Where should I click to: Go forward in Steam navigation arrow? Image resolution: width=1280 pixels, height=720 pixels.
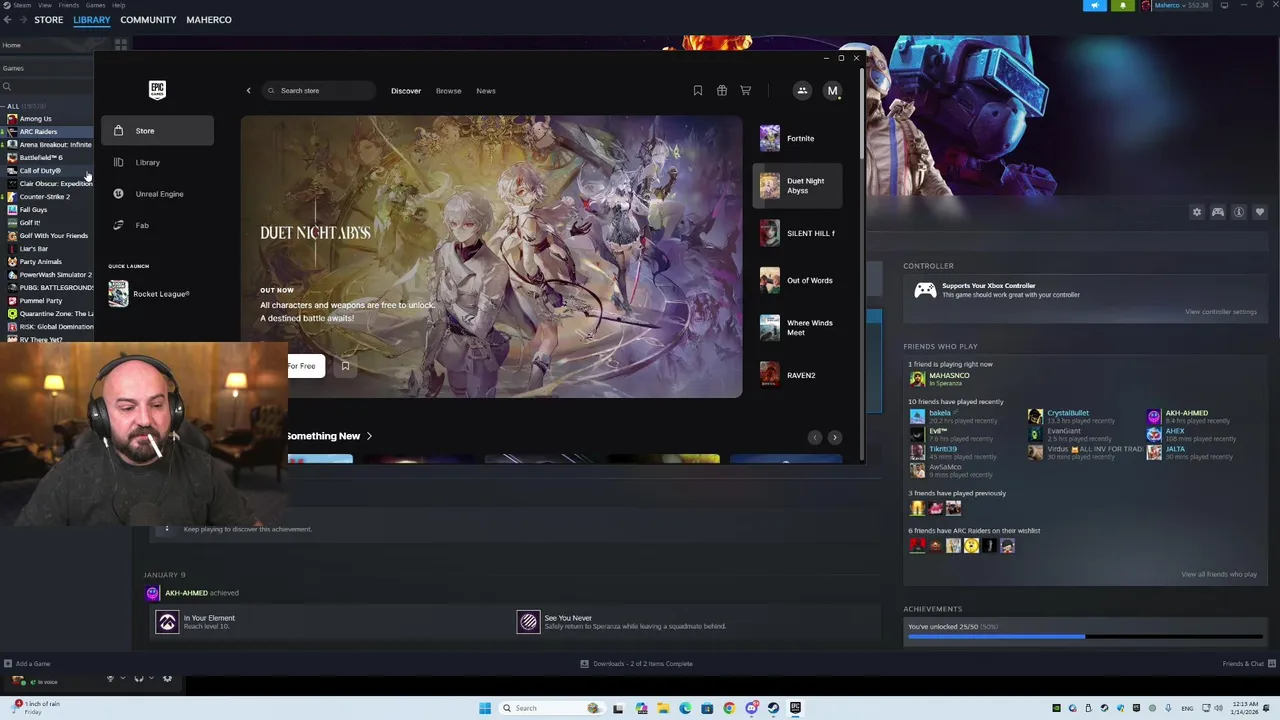coord(22,20)
